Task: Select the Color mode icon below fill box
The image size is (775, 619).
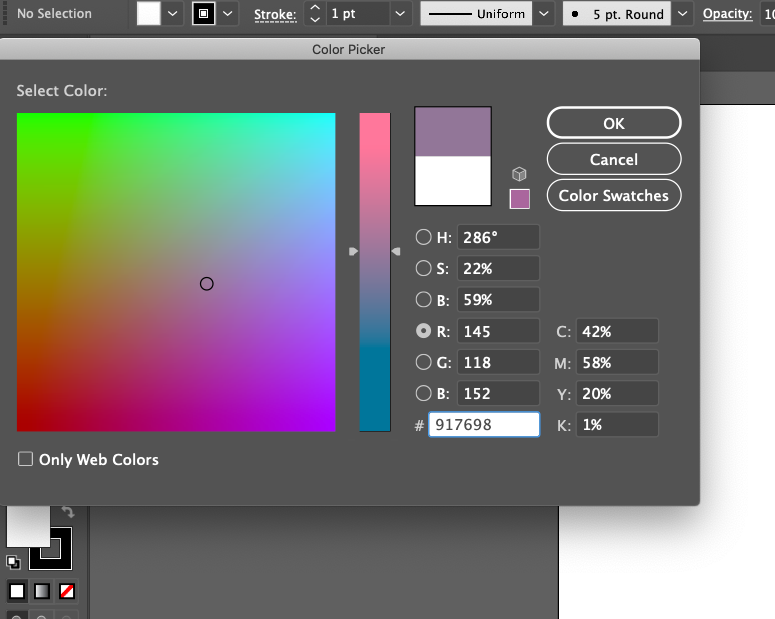Action: tap(17, 591)
